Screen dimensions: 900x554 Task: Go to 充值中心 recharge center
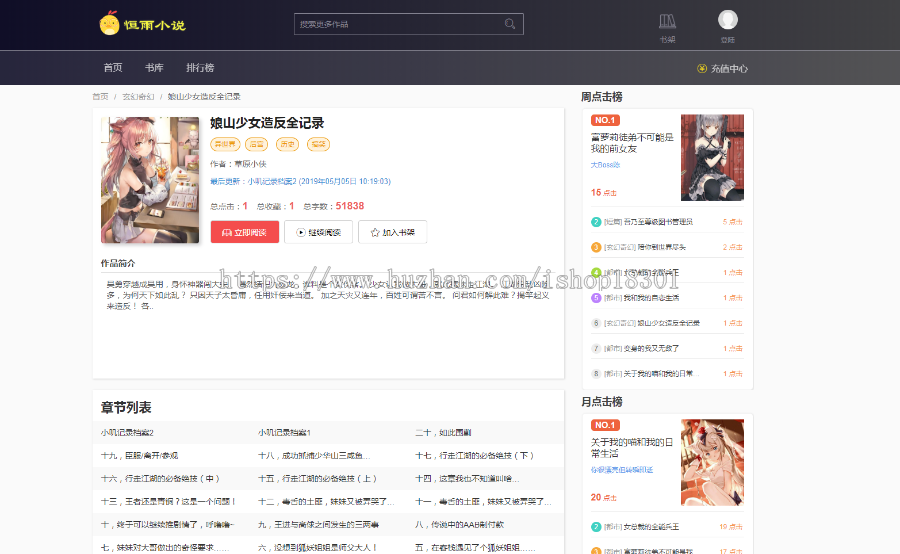tap(729, 68)
